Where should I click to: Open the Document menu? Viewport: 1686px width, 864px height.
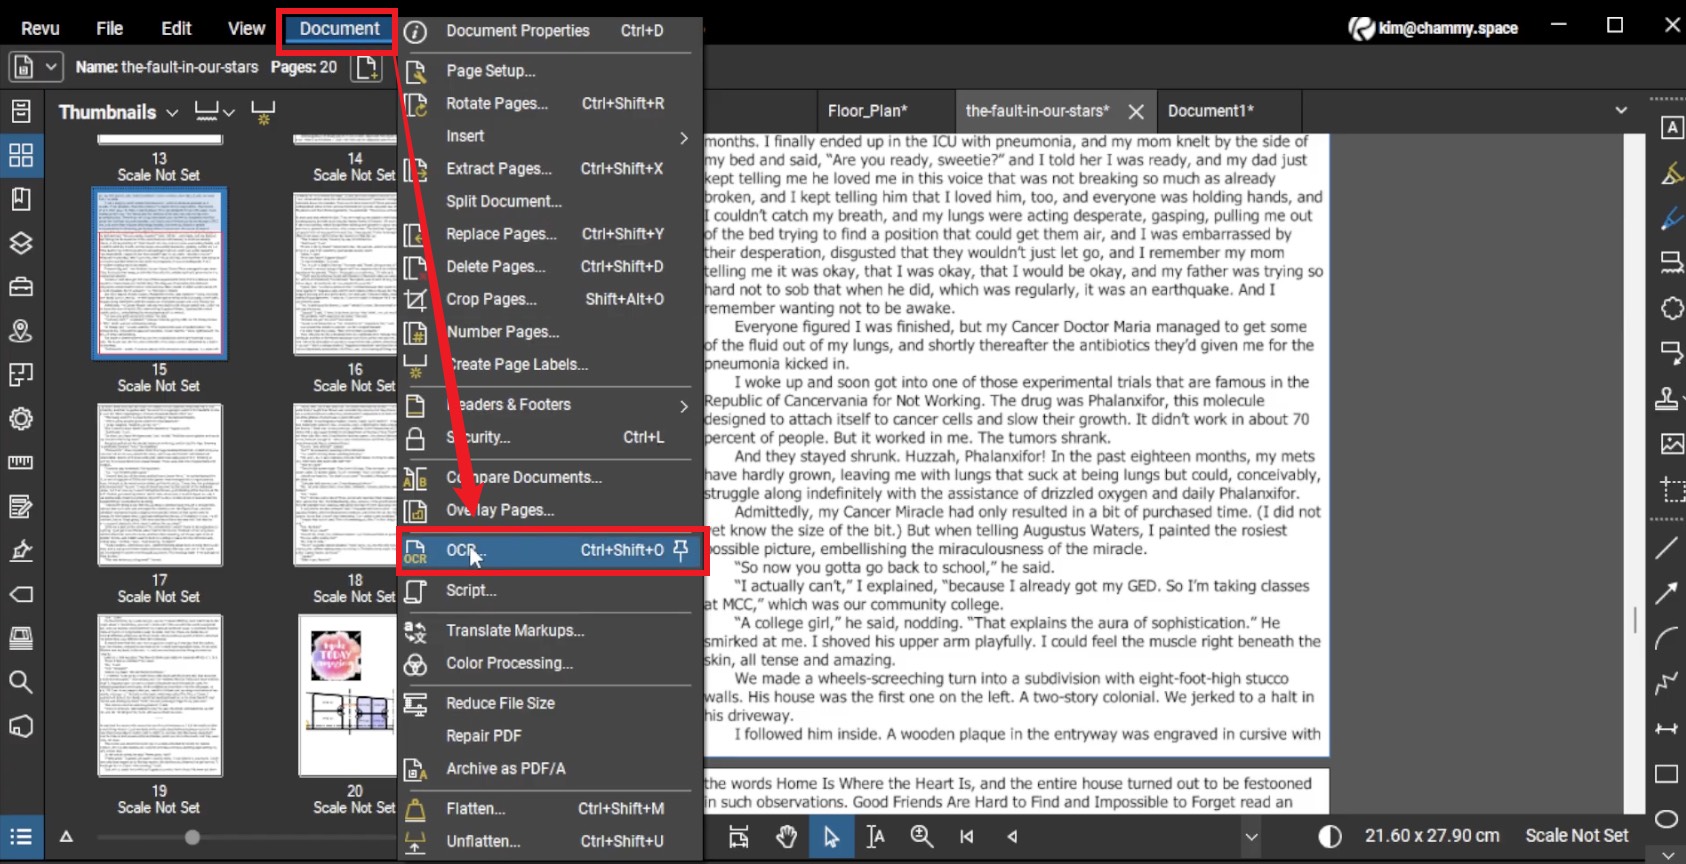[339, 29]
